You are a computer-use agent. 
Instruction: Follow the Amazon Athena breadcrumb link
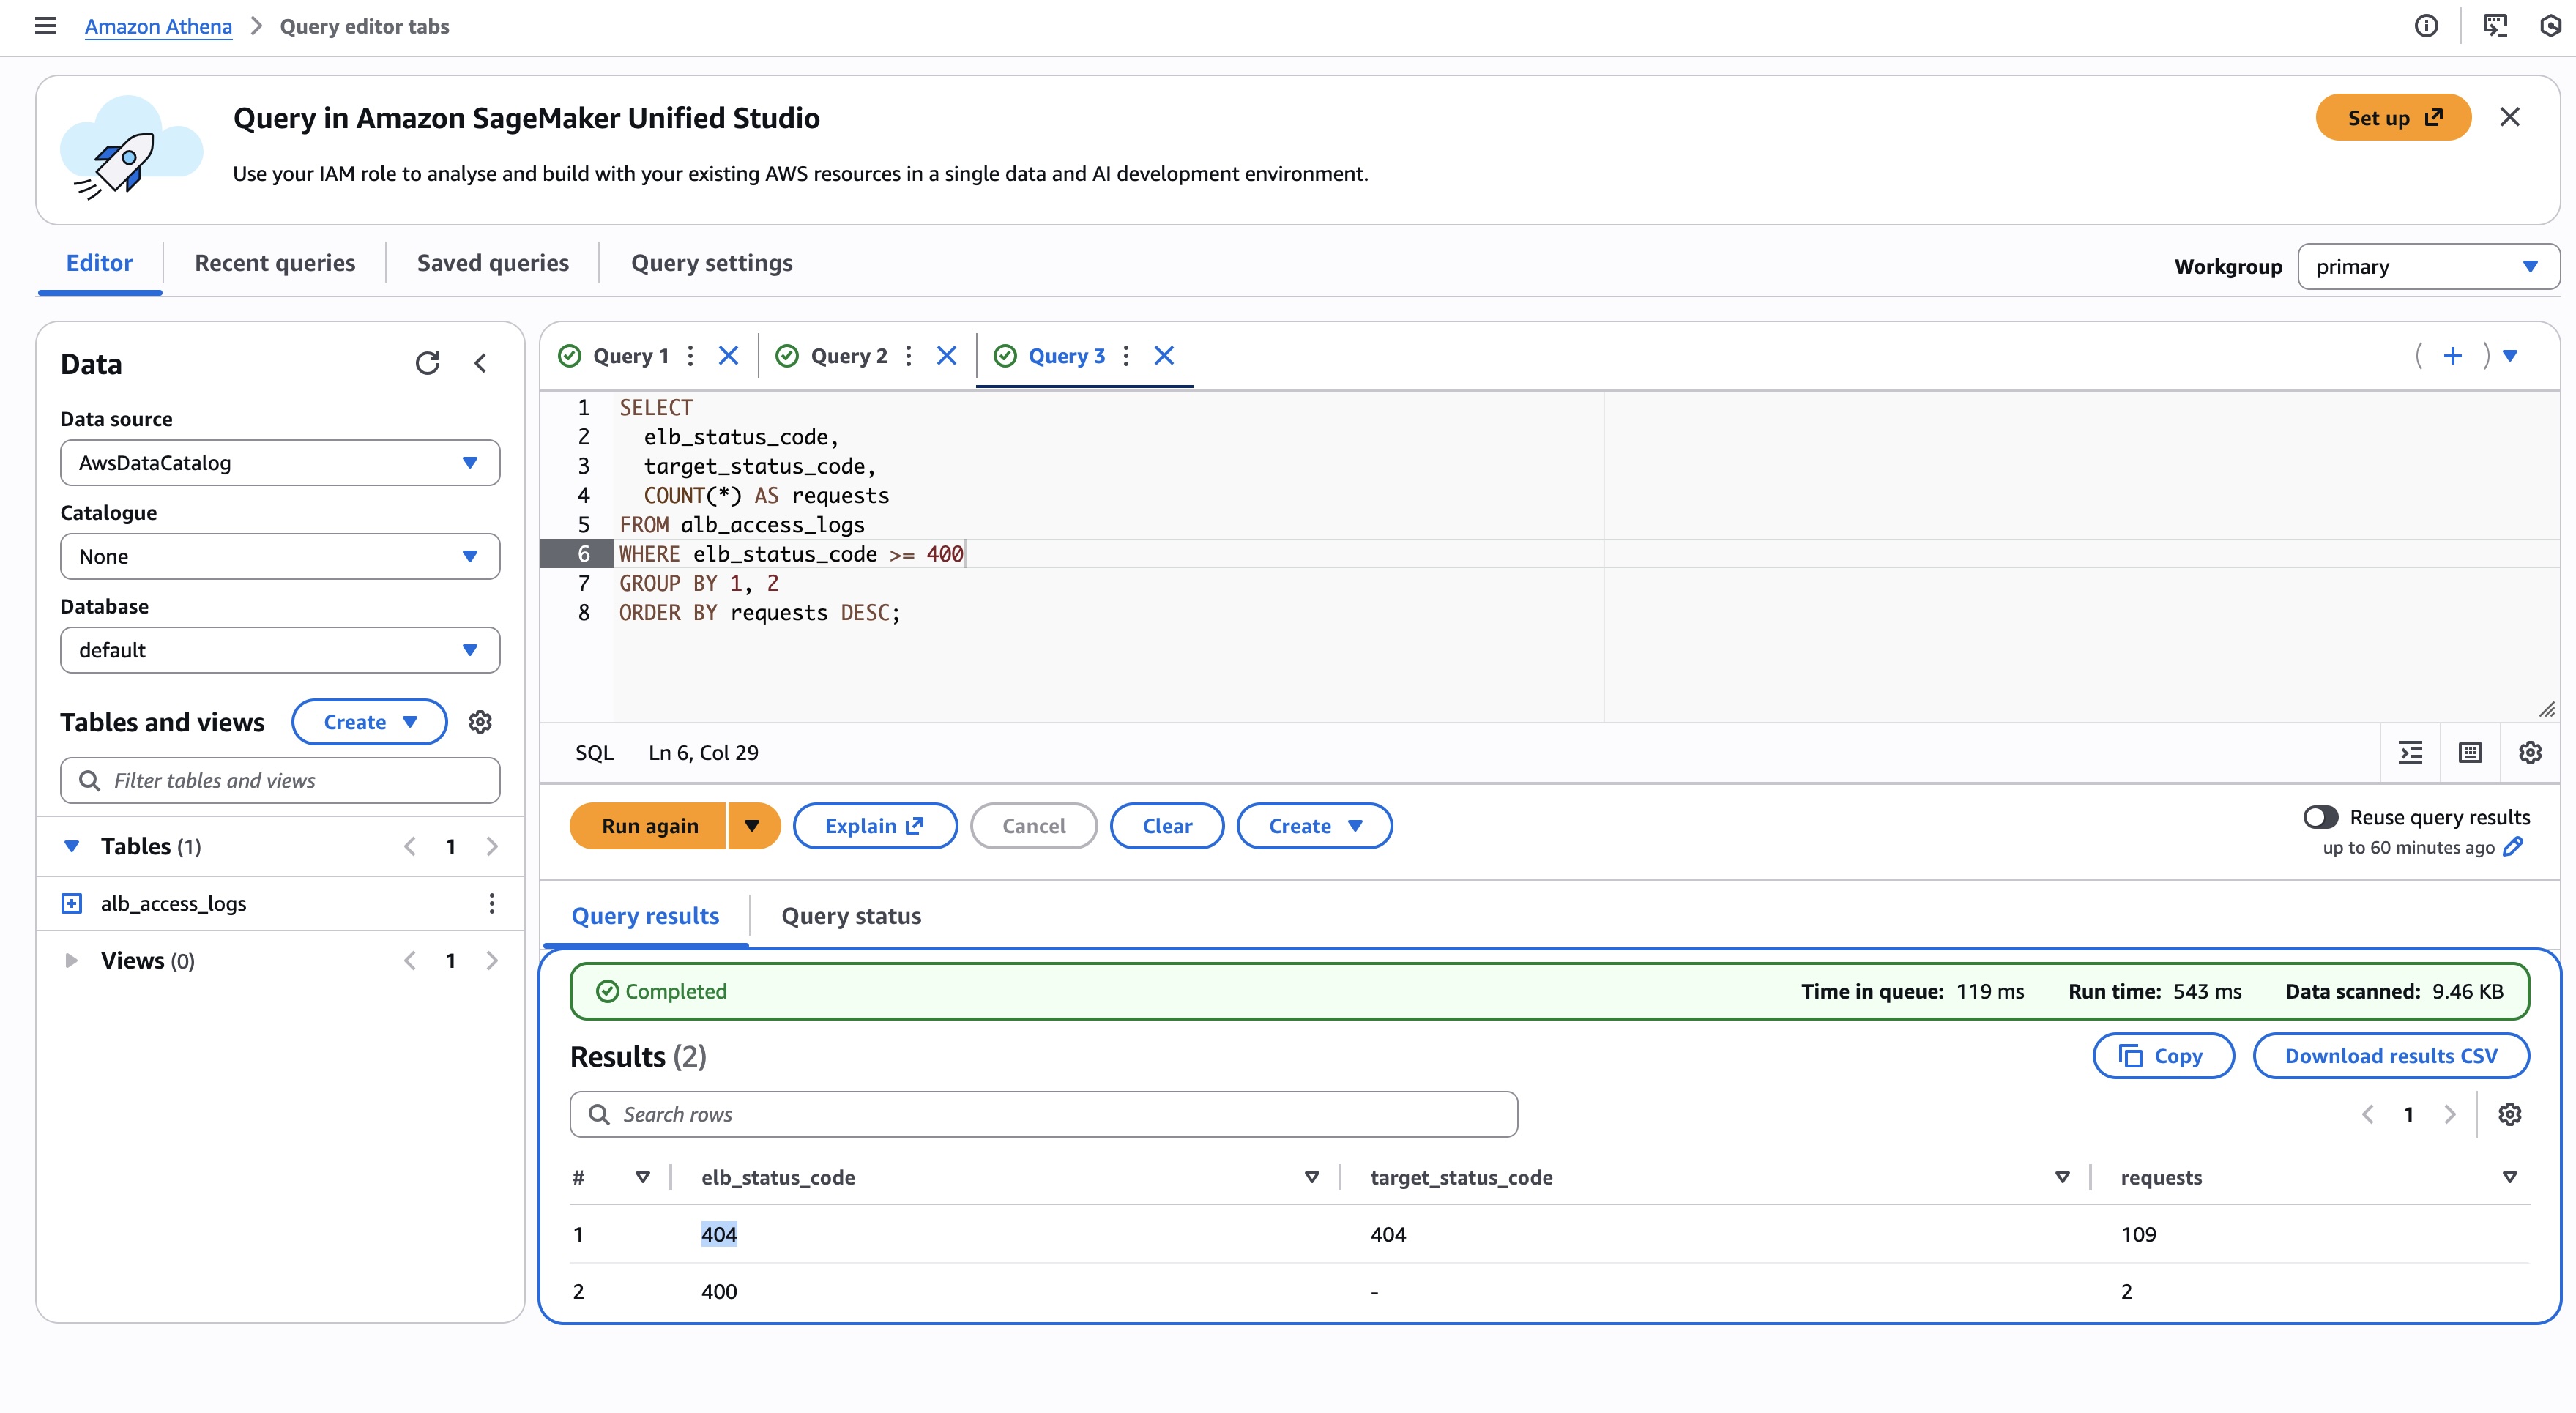[x=158, y=27]
